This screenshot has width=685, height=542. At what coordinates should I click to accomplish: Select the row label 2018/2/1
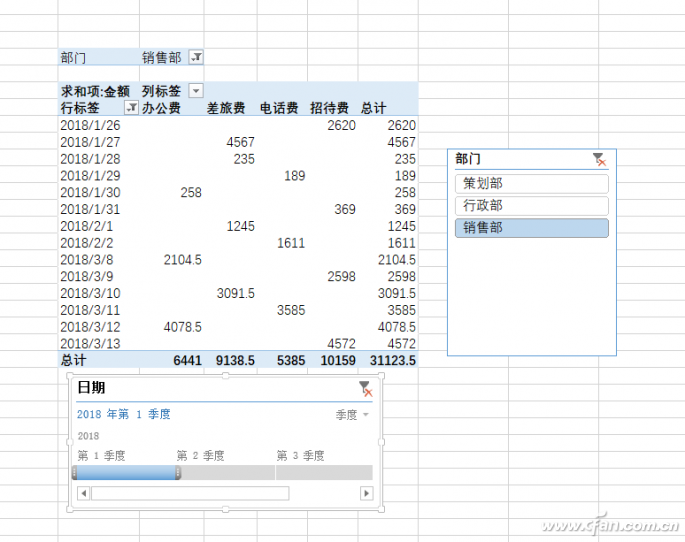point(86,226)
